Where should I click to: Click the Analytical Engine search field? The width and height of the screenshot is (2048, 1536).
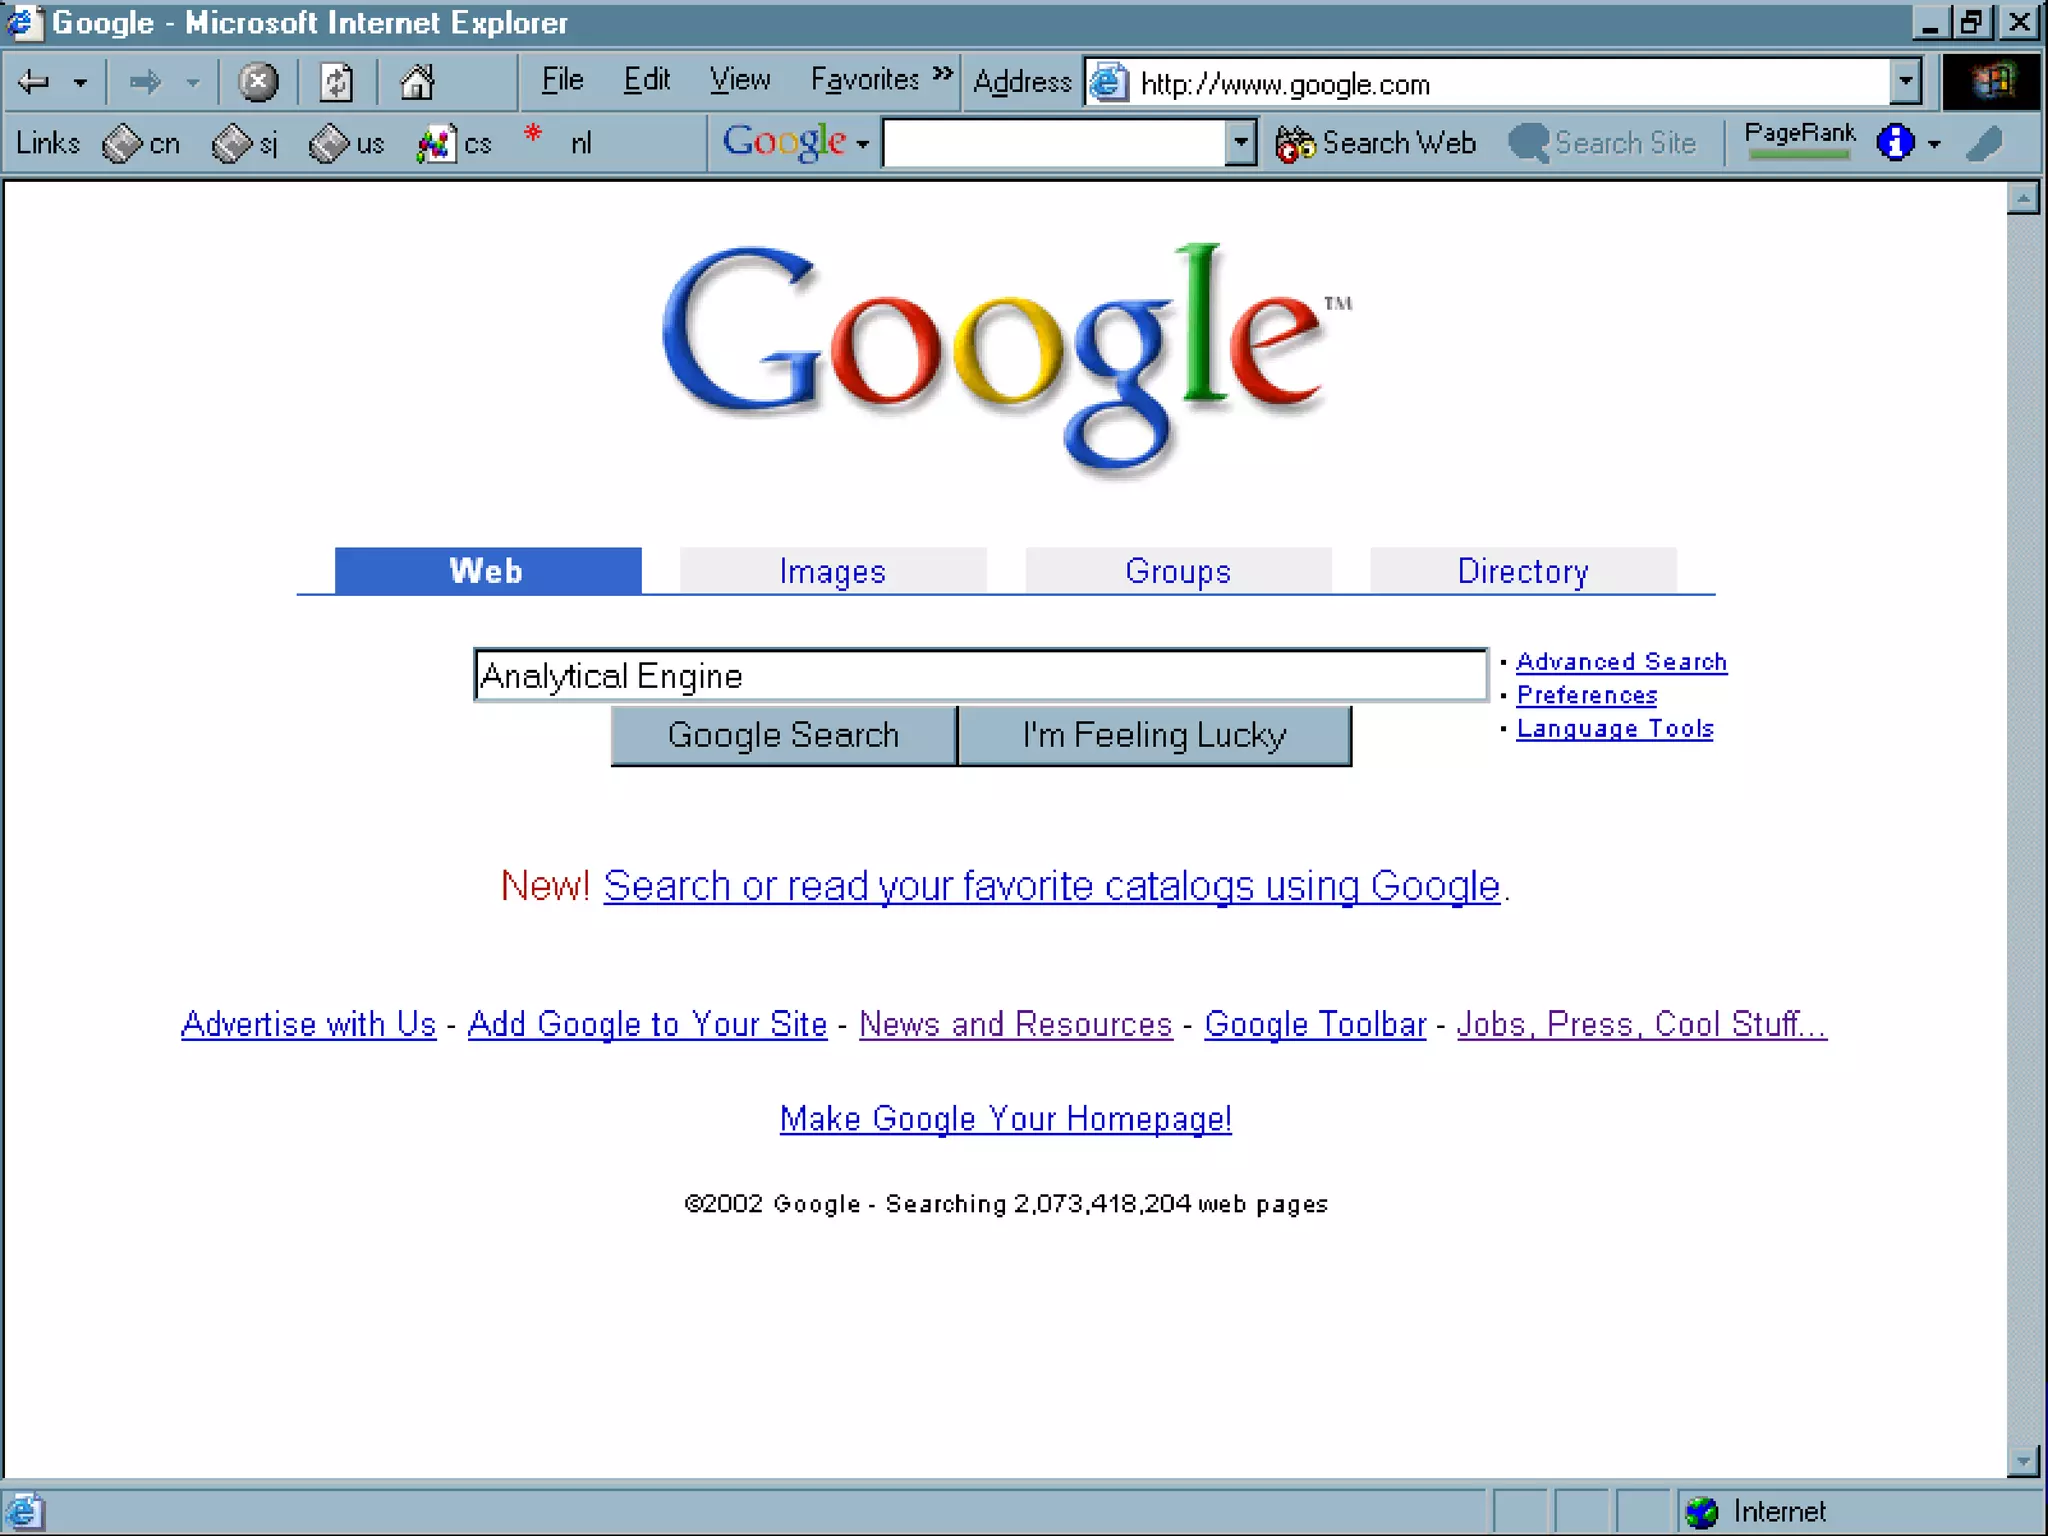(x=980, y=676)
